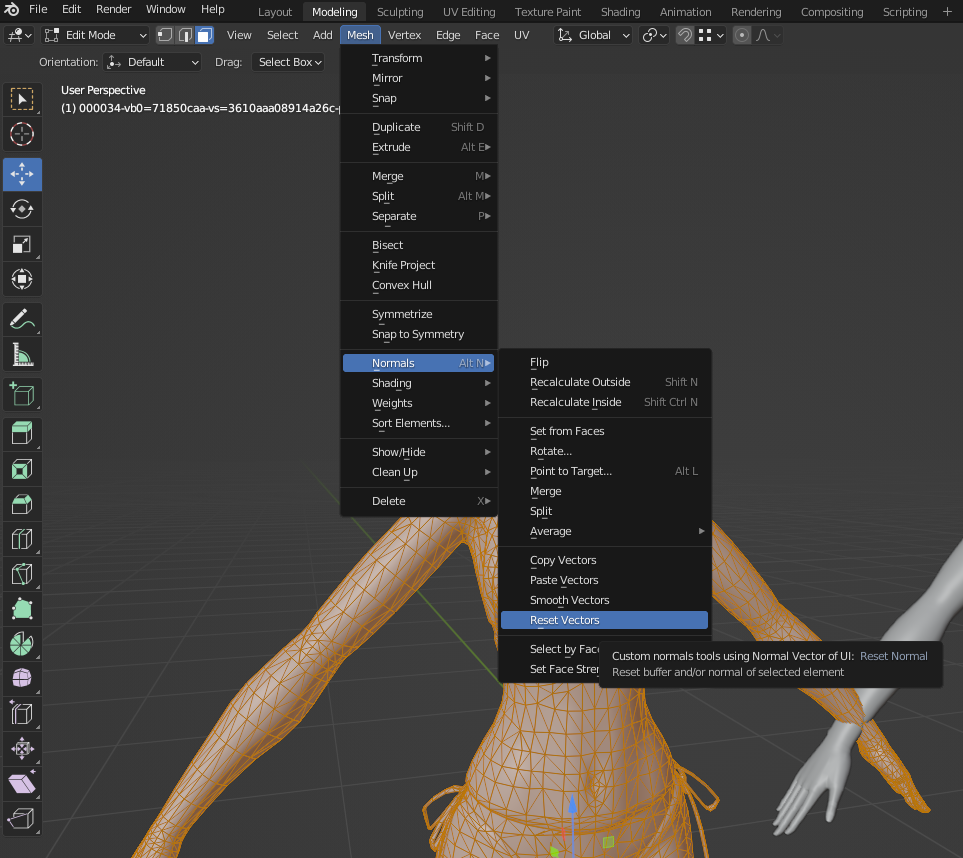963x858 pixels.
Task: Add a new workspace with plus icon
Action: pos(947,12)
